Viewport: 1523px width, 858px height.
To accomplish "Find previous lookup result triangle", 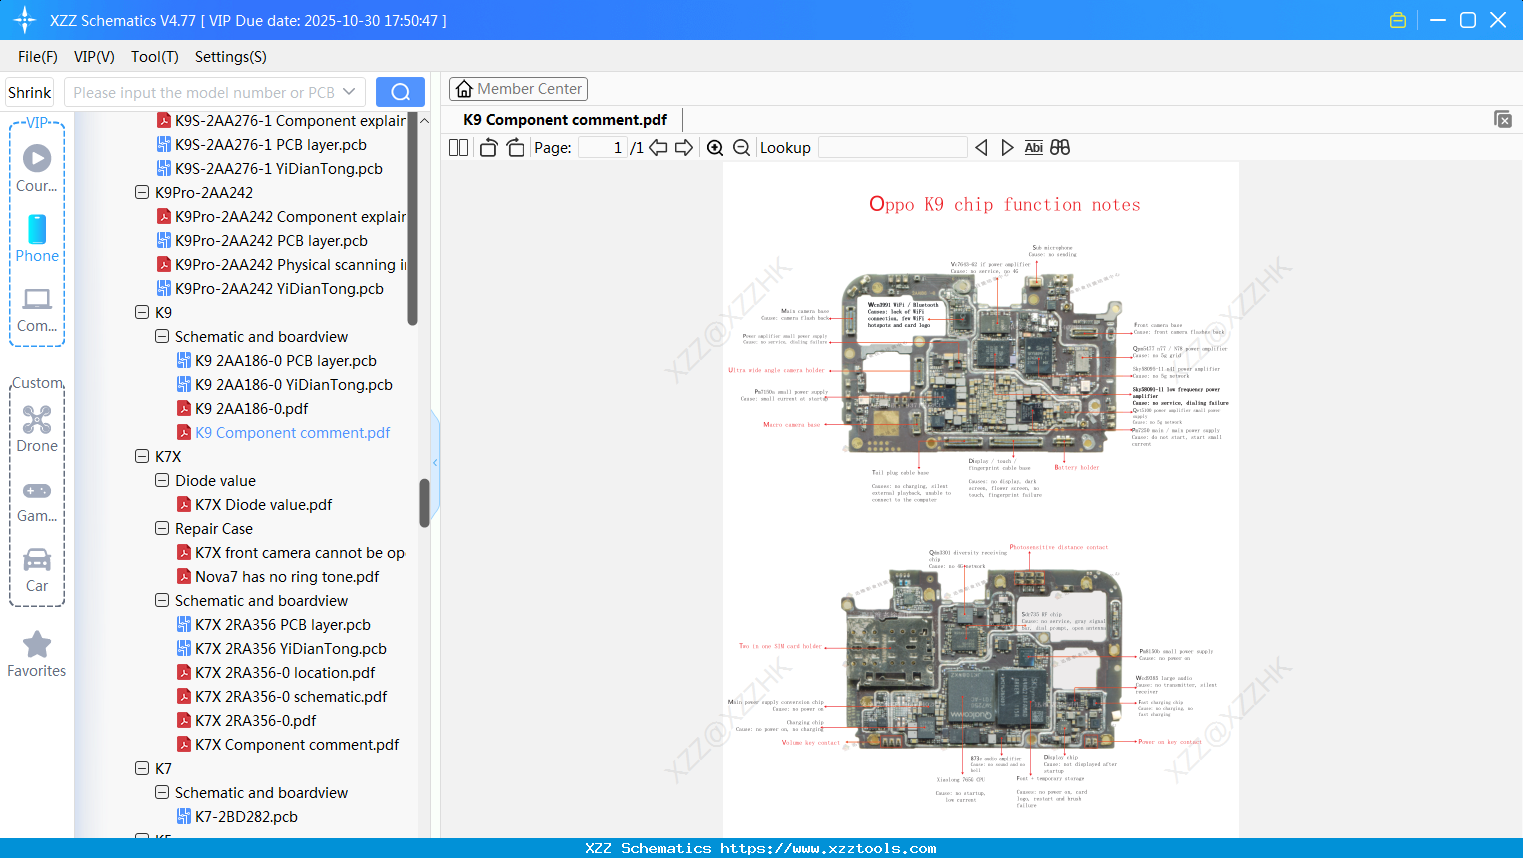I will [981, 148].
